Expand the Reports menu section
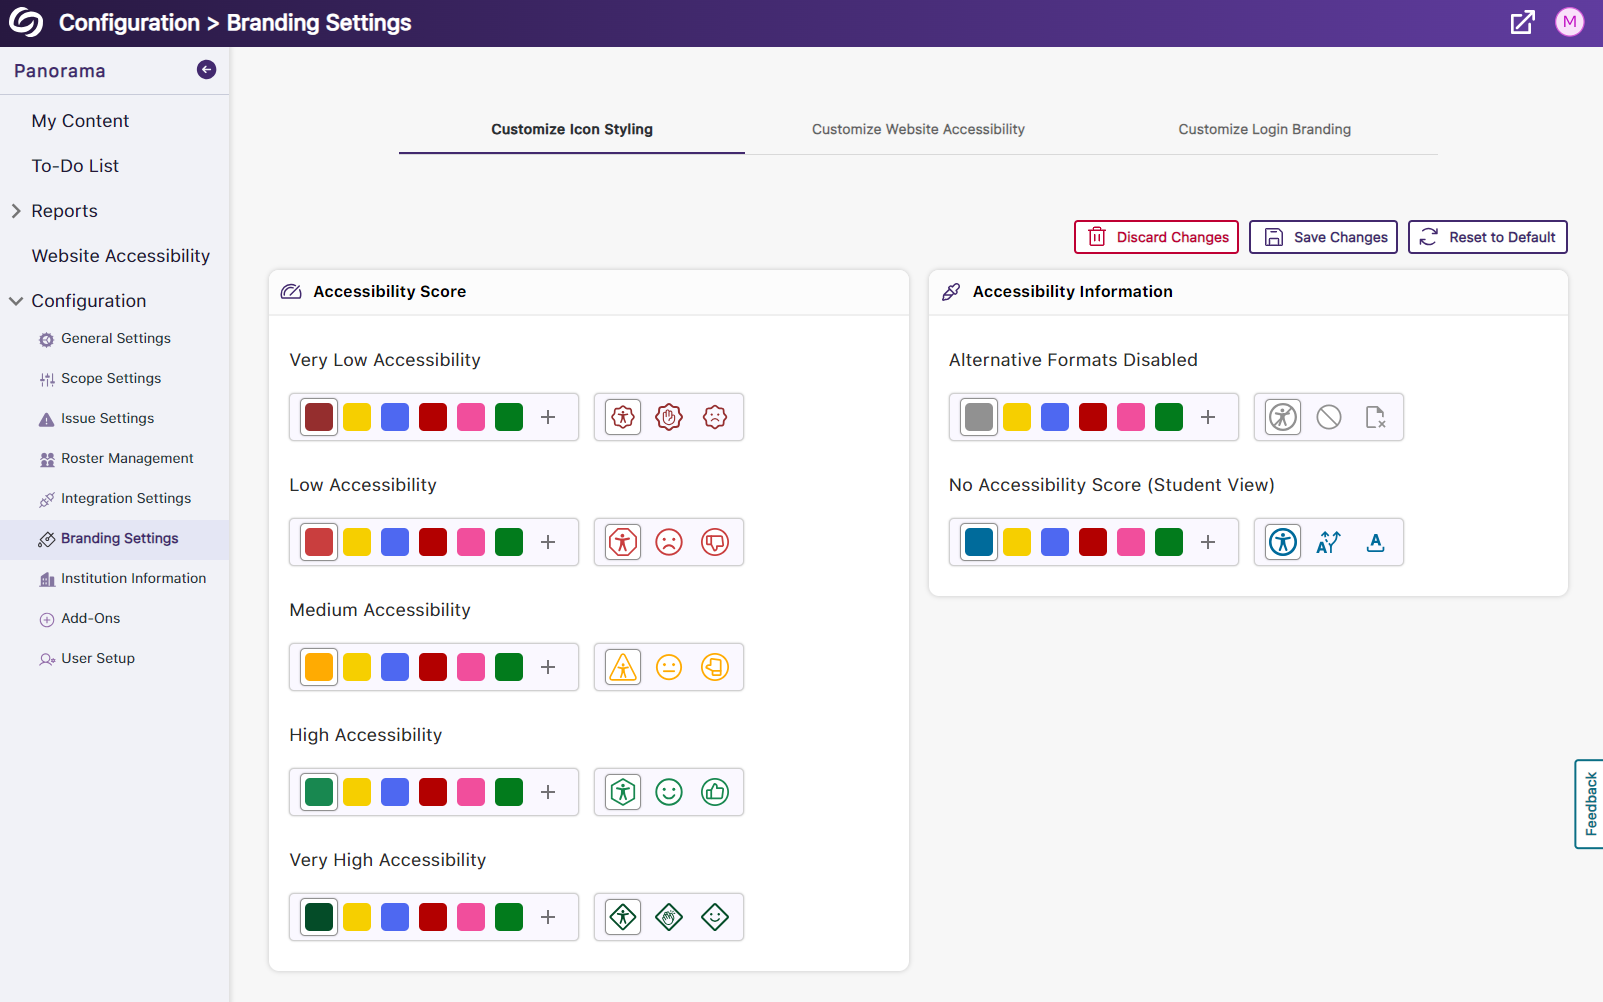 pos(17,211)
